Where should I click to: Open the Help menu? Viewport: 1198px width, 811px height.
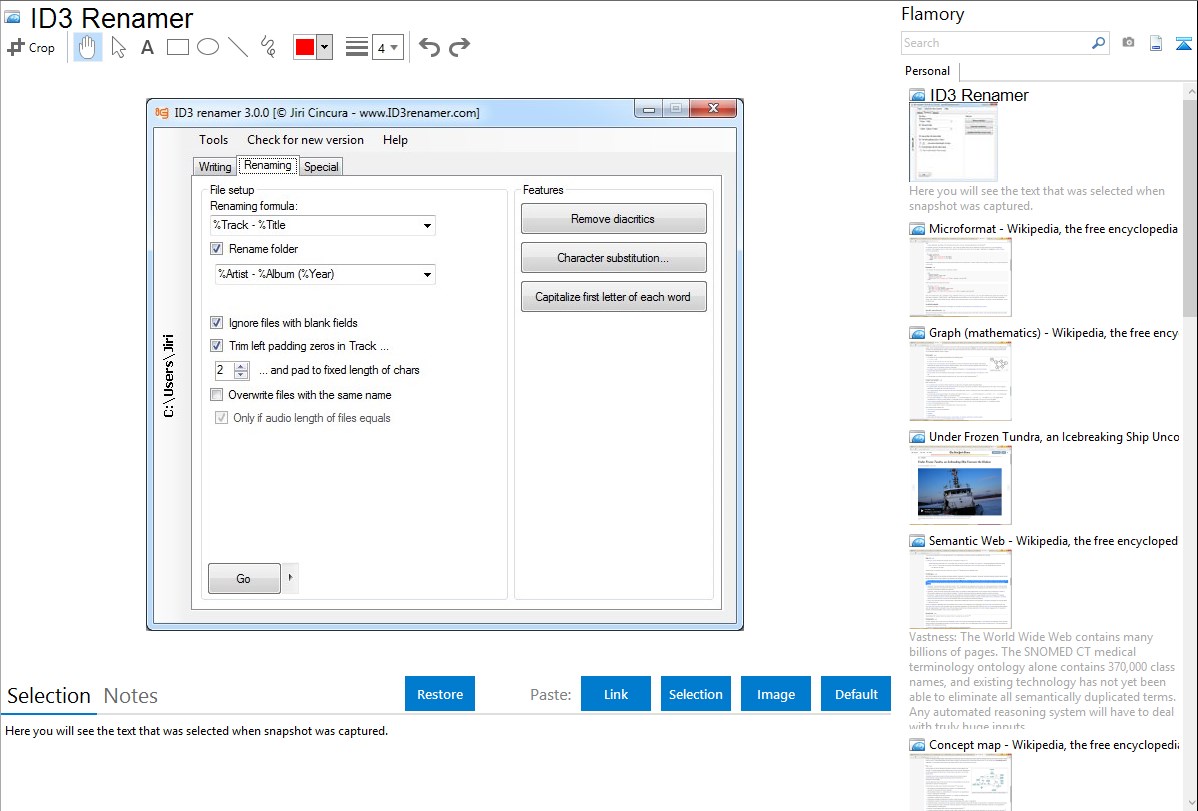[x=395, y=140]
